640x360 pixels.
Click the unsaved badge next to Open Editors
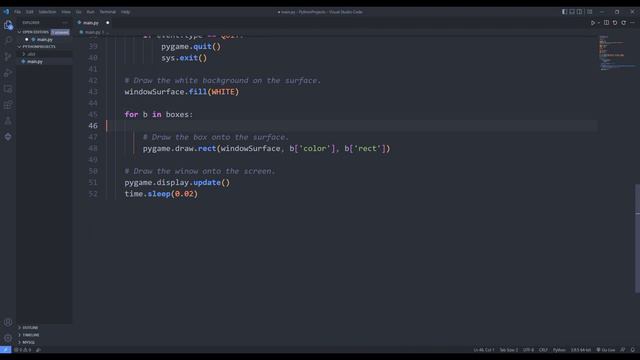(x=60, y=32)
